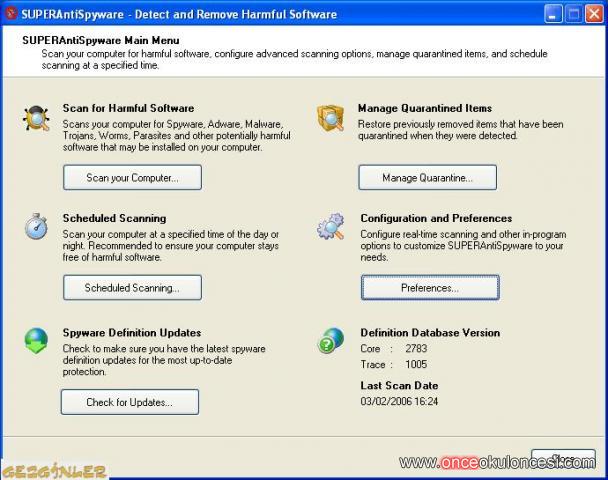Check for Updates now
The height and width of the screenshot is (480, 608).
pos(130,402)
